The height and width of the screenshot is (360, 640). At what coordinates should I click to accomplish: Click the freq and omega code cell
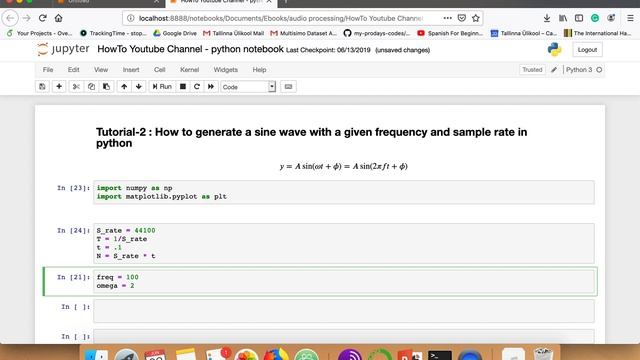click(x=344, y=281)
